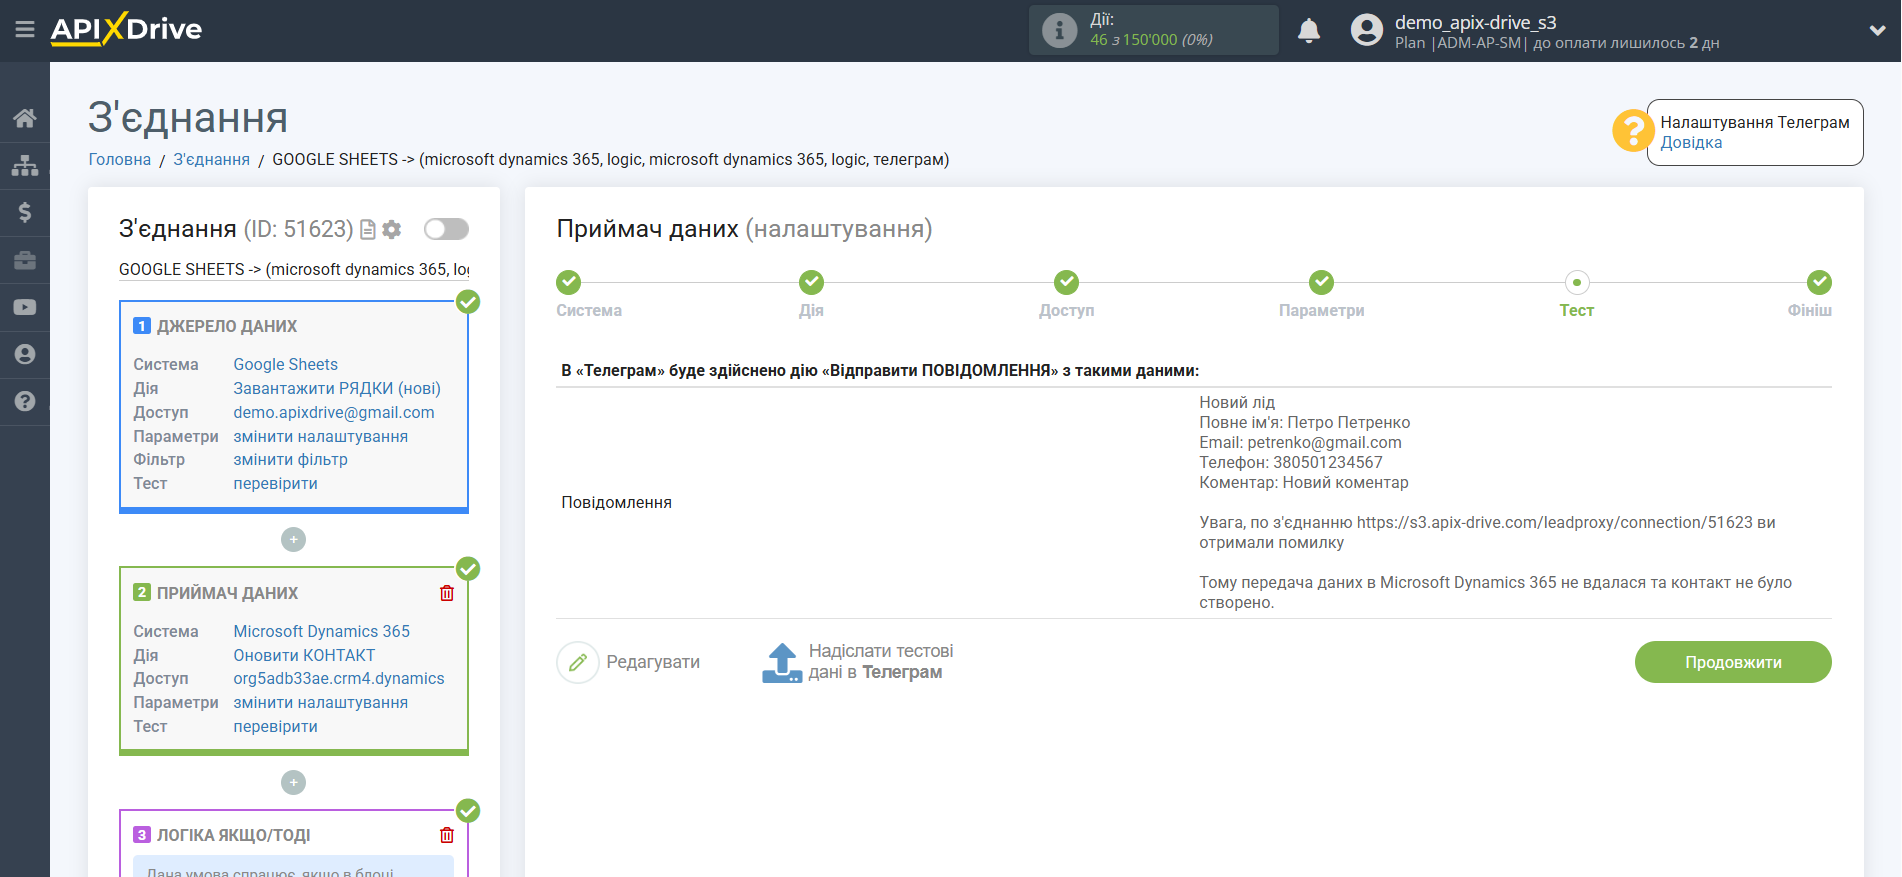Click the upload send test data icon
The width and height of the screenshot is (1902, 877).
click(782, 662)
